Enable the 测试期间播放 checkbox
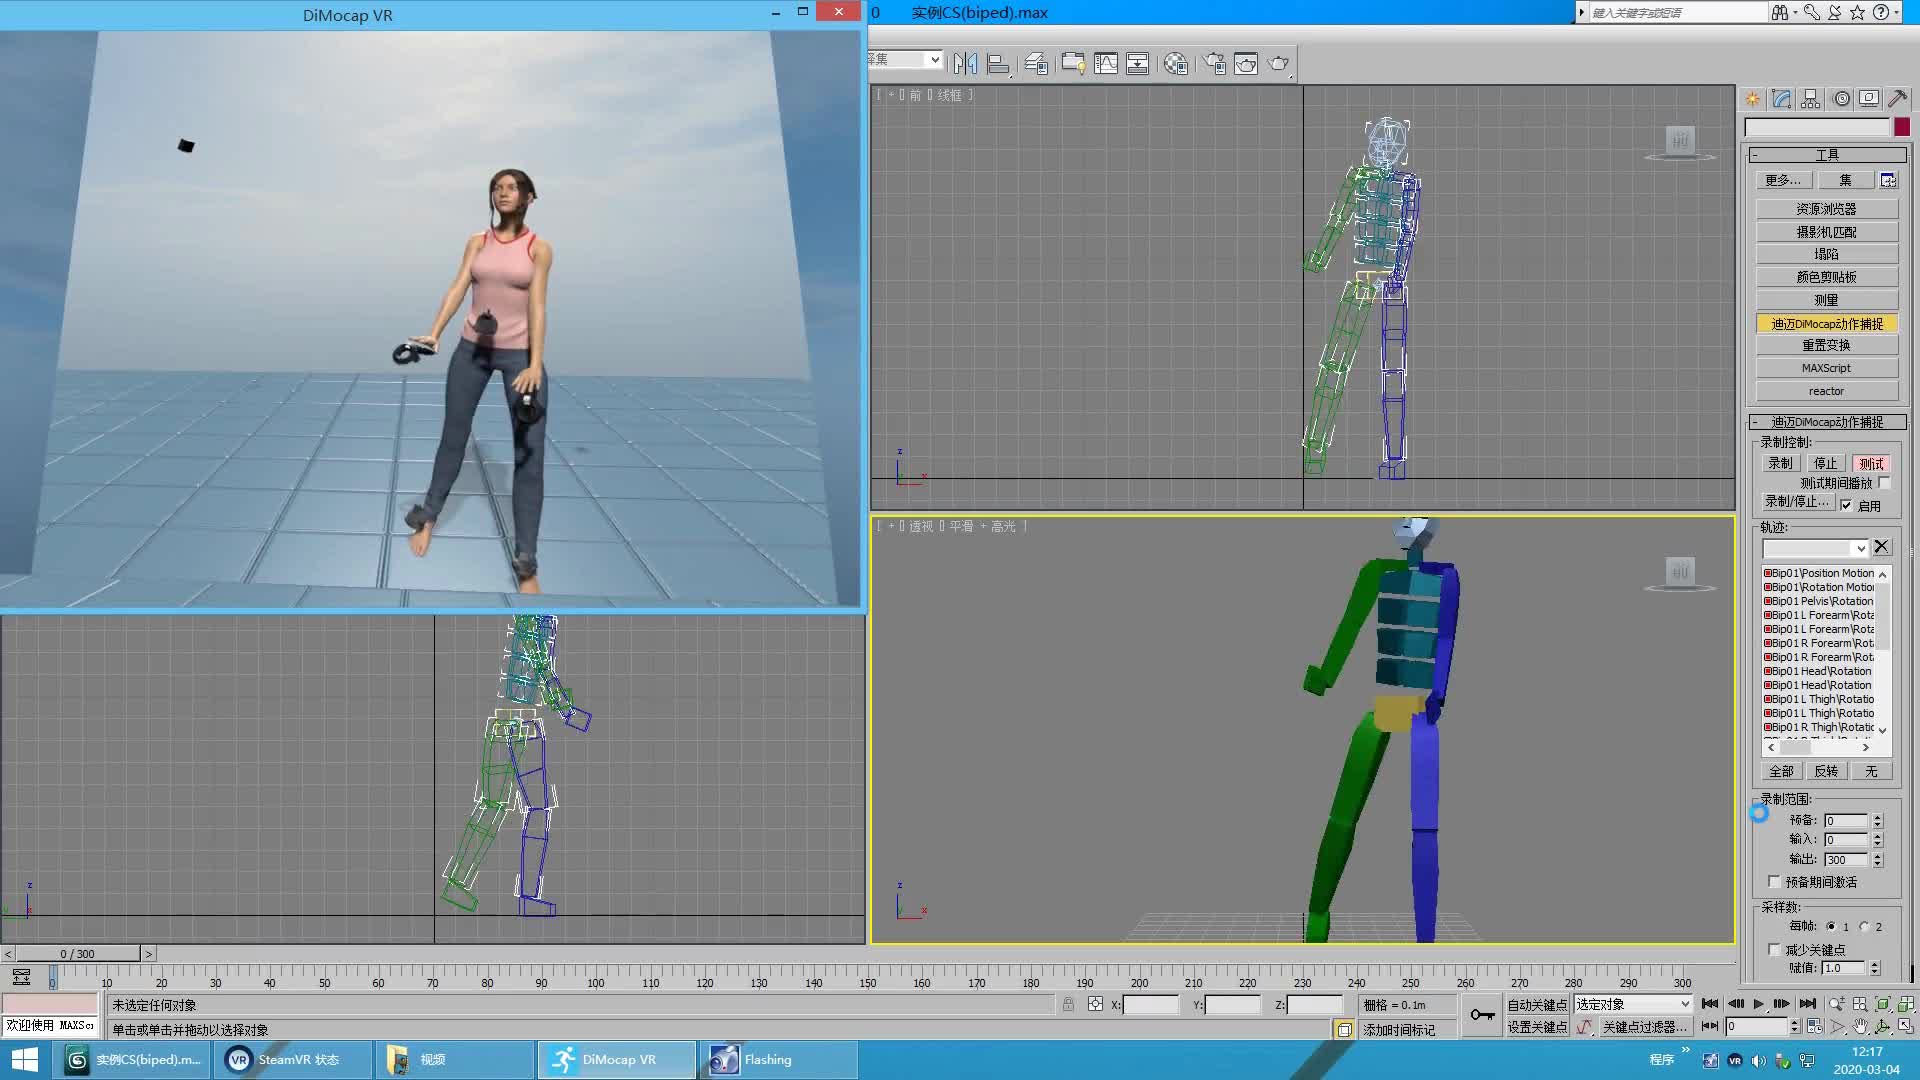 pyautogui.click(x=1884, y=483)
